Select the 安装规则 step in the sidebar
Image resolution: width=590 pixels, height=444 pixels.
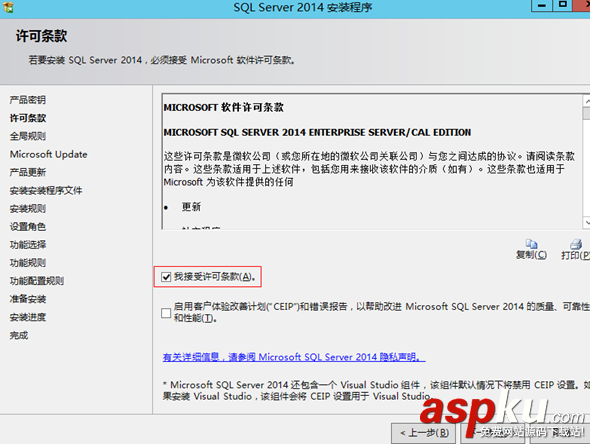pos(27,208)
